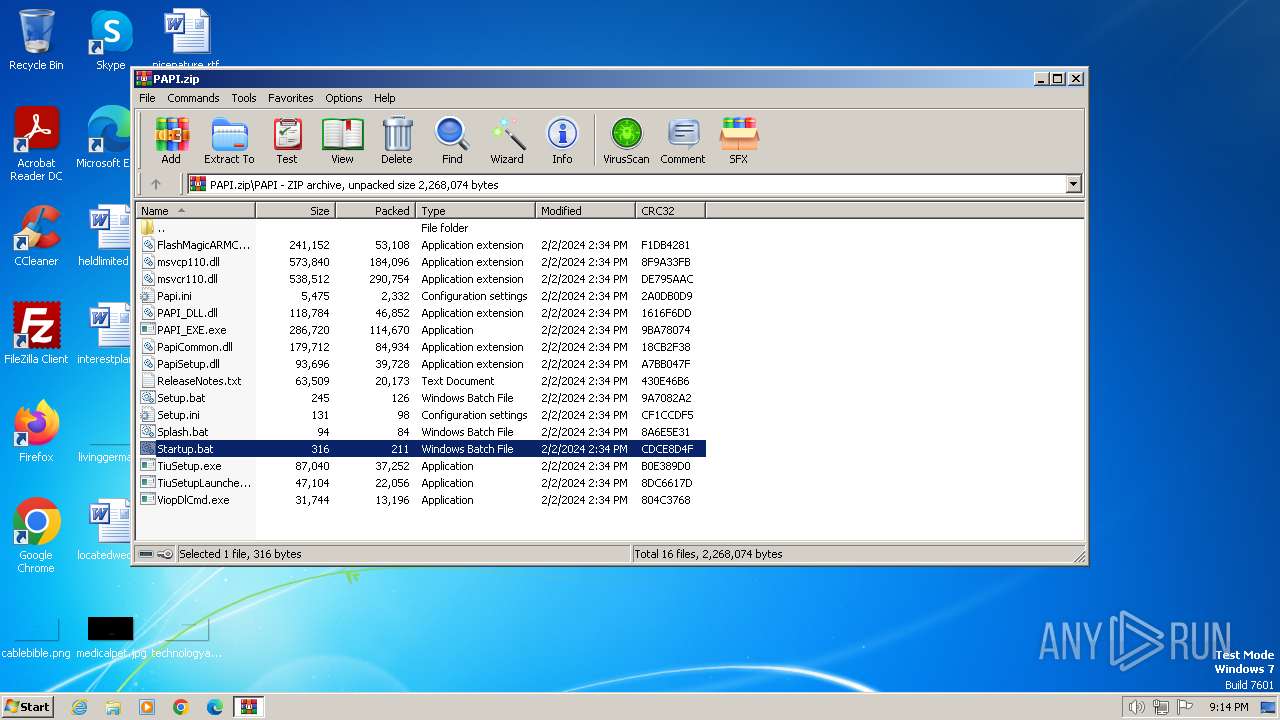Open the Comment tool

pos(683,140)
